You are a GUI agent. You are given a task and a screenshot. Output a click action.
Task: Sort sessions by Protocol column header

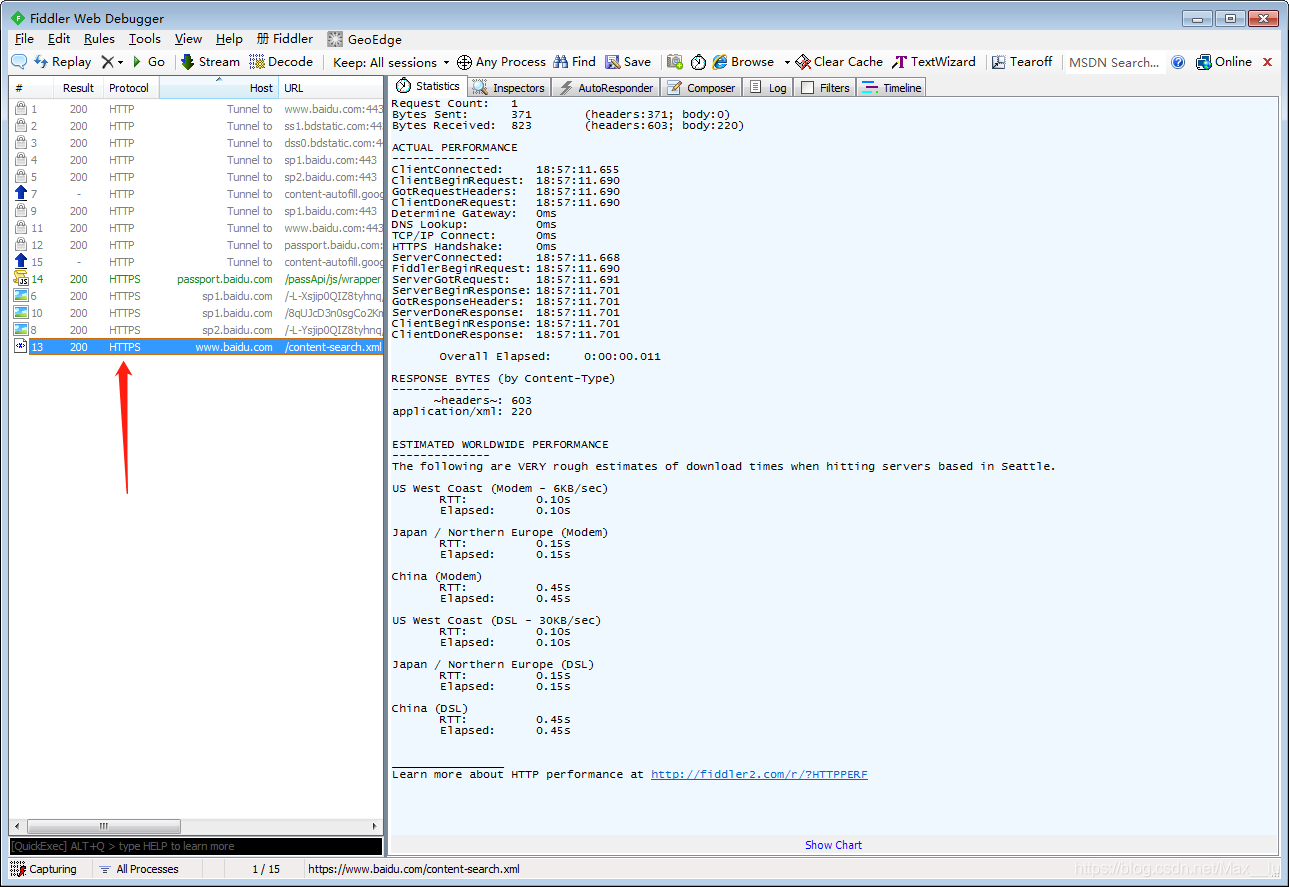pyautogui.click(x=130, y=88)
